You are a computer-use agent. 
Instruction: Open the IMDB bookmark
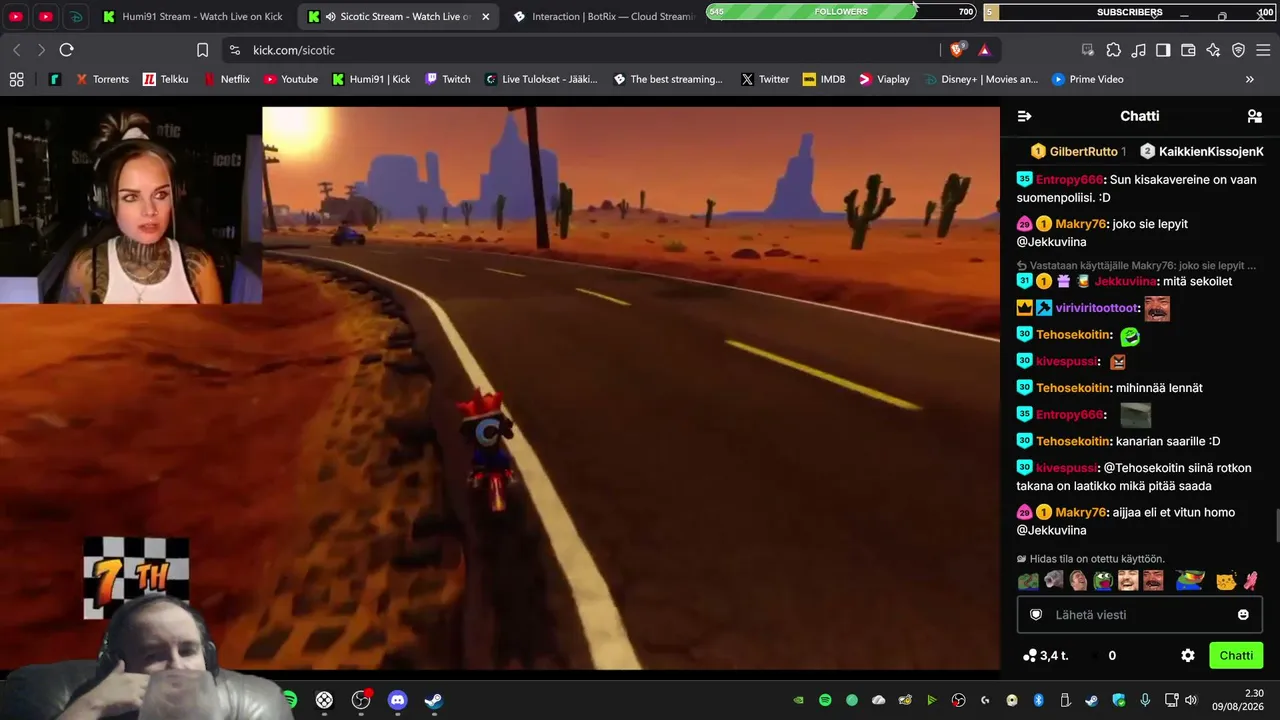[823, 79]
